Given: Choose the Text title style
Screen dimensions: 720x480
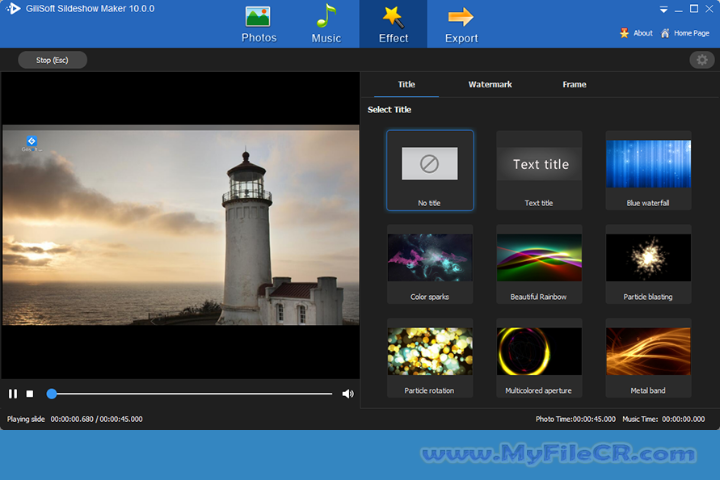Looking at the screenshot, I should pos(539,170).
